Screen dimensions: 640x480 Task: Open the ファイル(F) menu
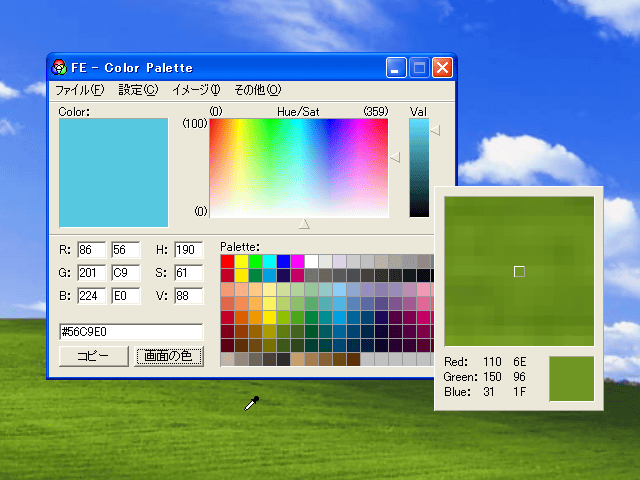[x=80, y=90]
